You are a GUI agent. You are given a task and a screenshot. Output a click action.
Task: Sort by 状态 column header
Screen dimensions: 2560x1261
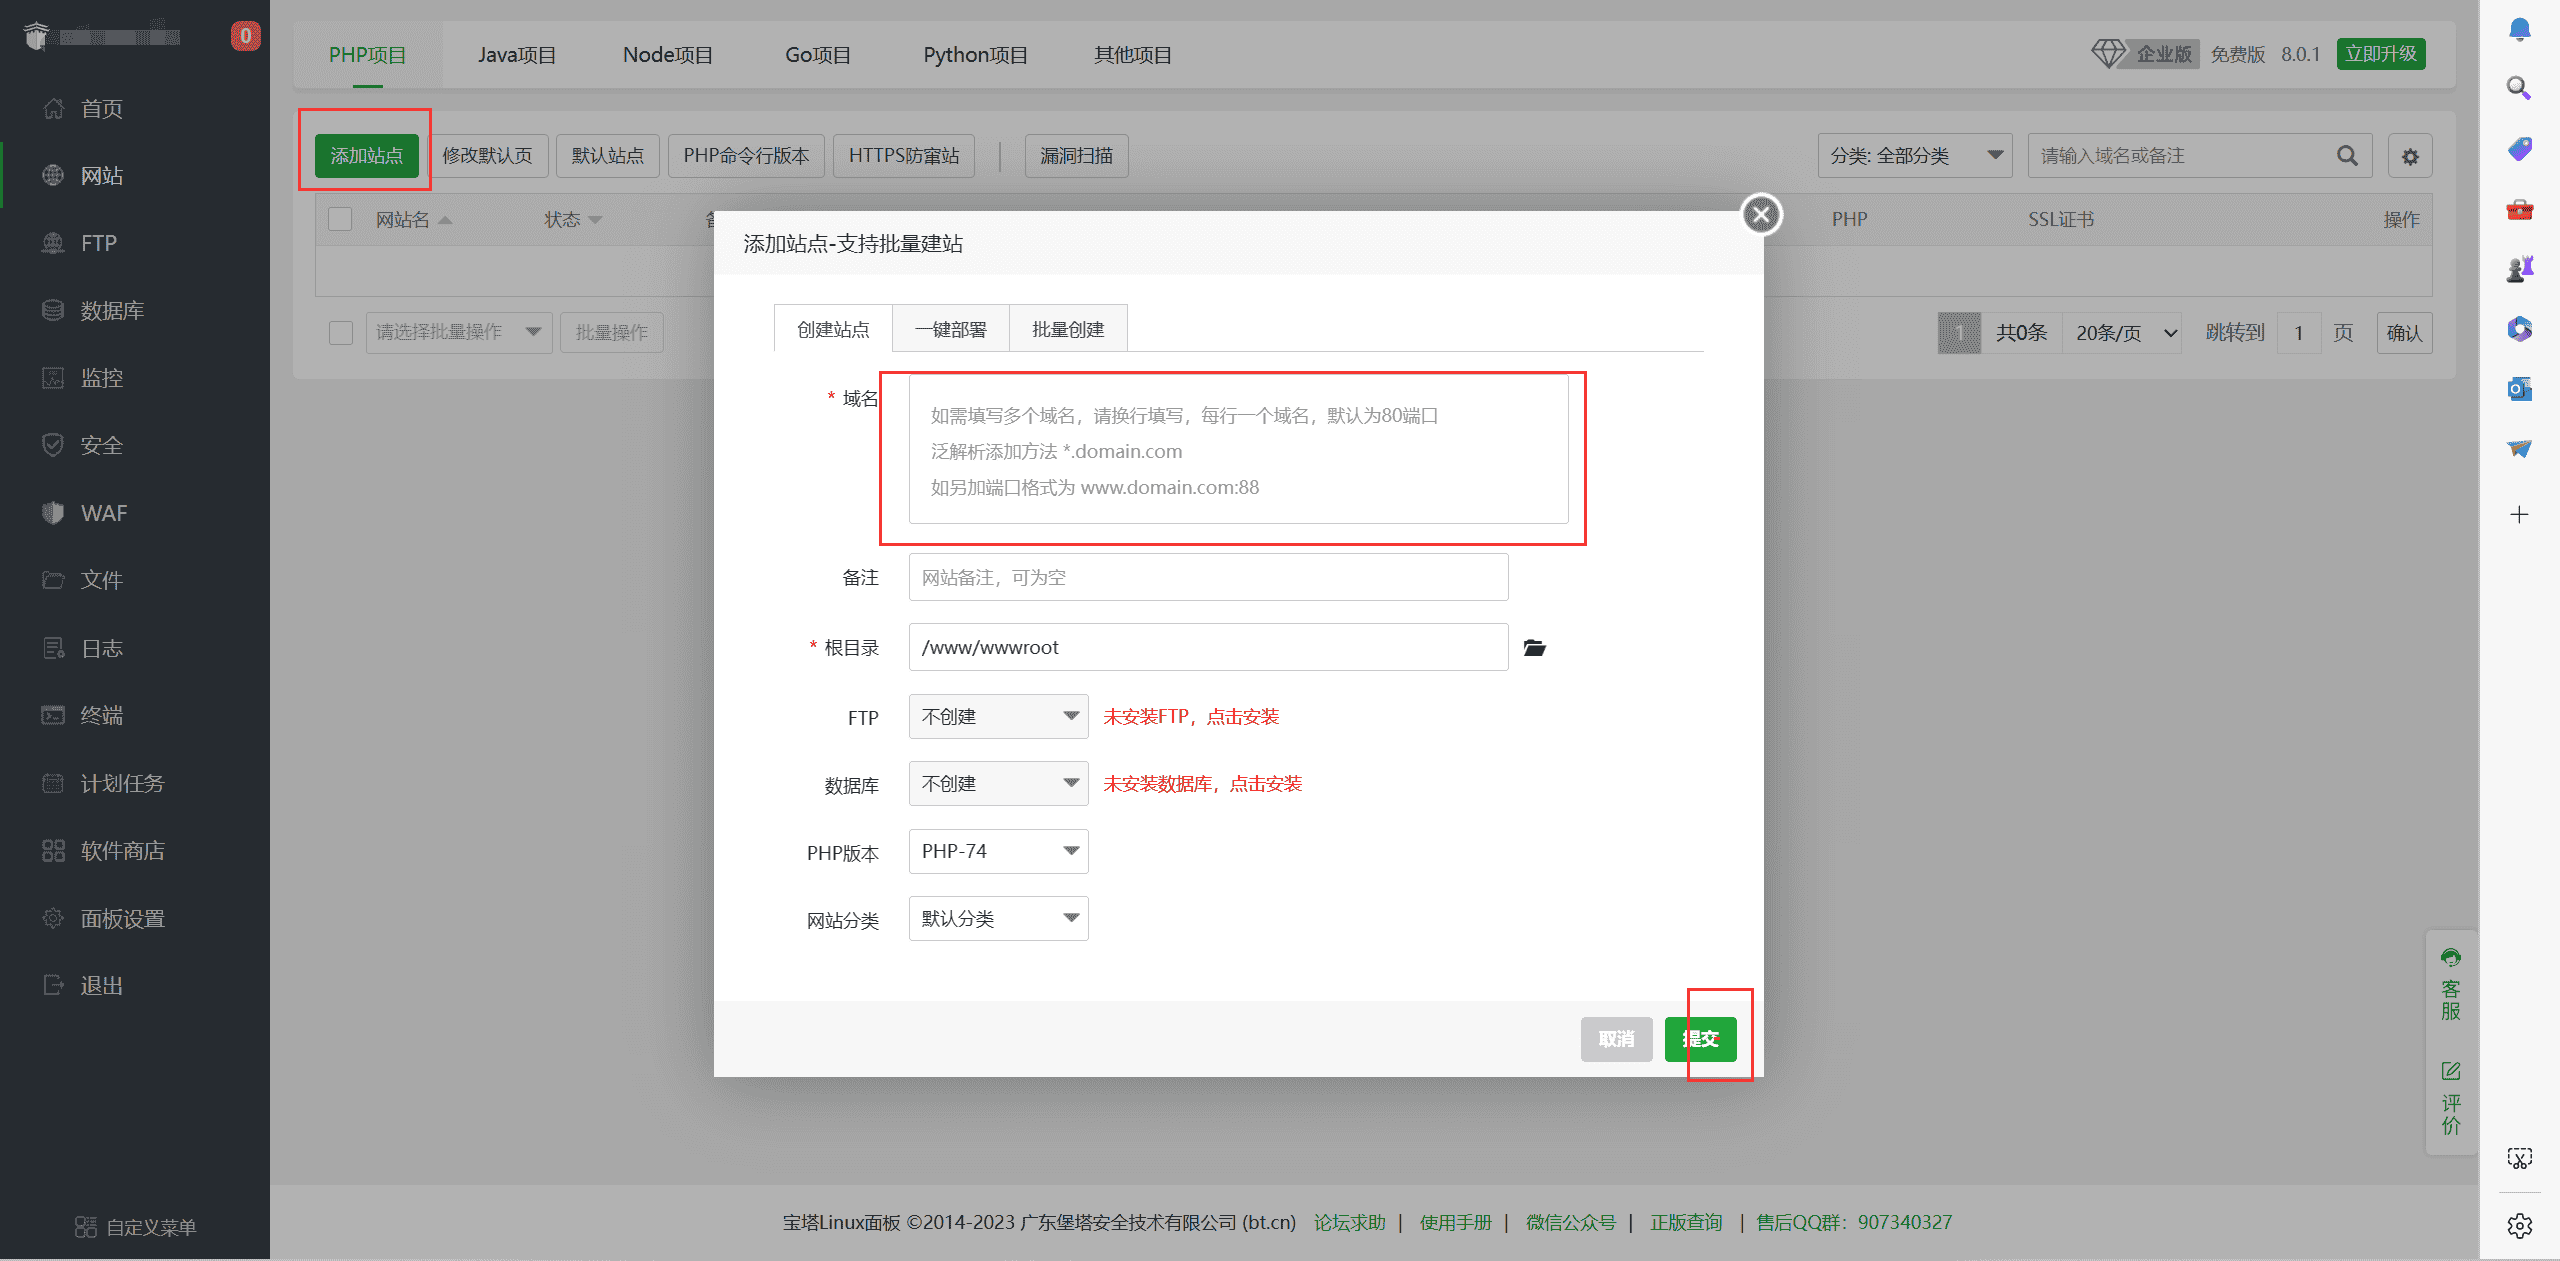[573, 220]
